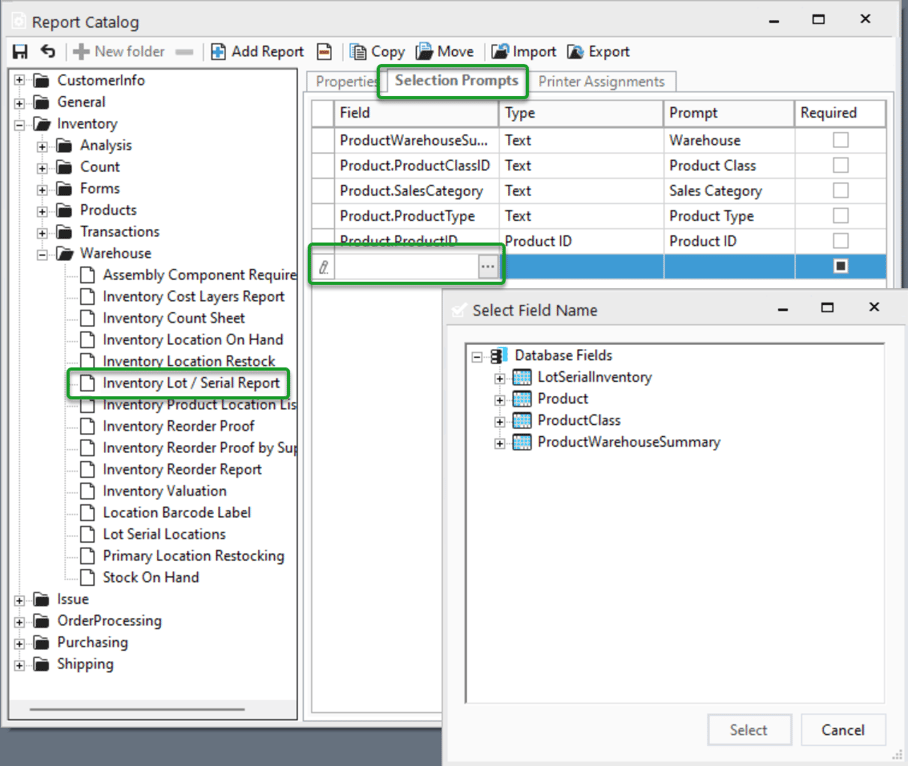908x766 pixels.
Task: Expand the Product node under Database Fields
Action: point(500,401)
